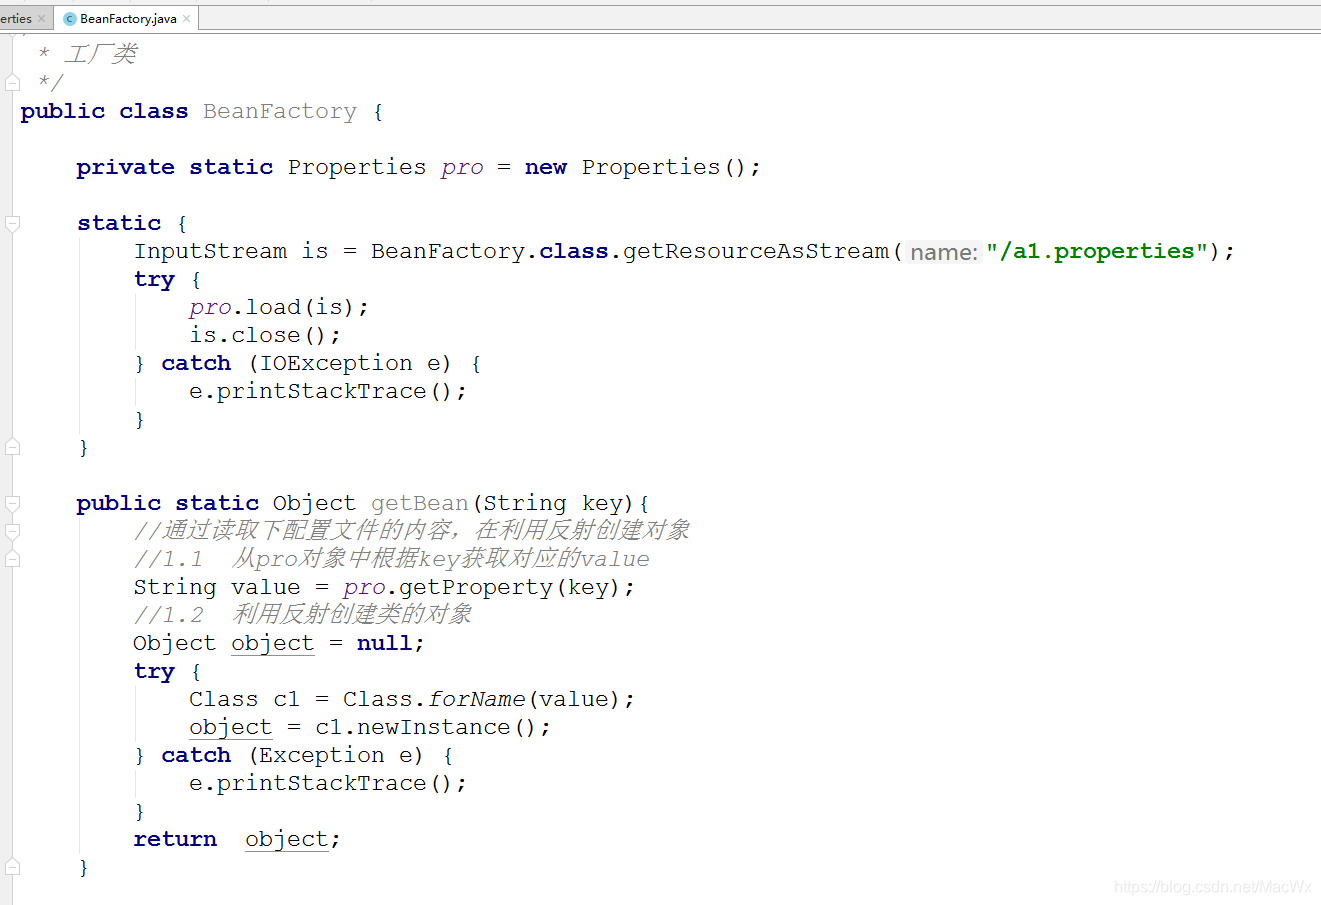Screen dimensions: 1321x905
Task: Collapse the static initializer block fold marker
Action: point(13,224)
